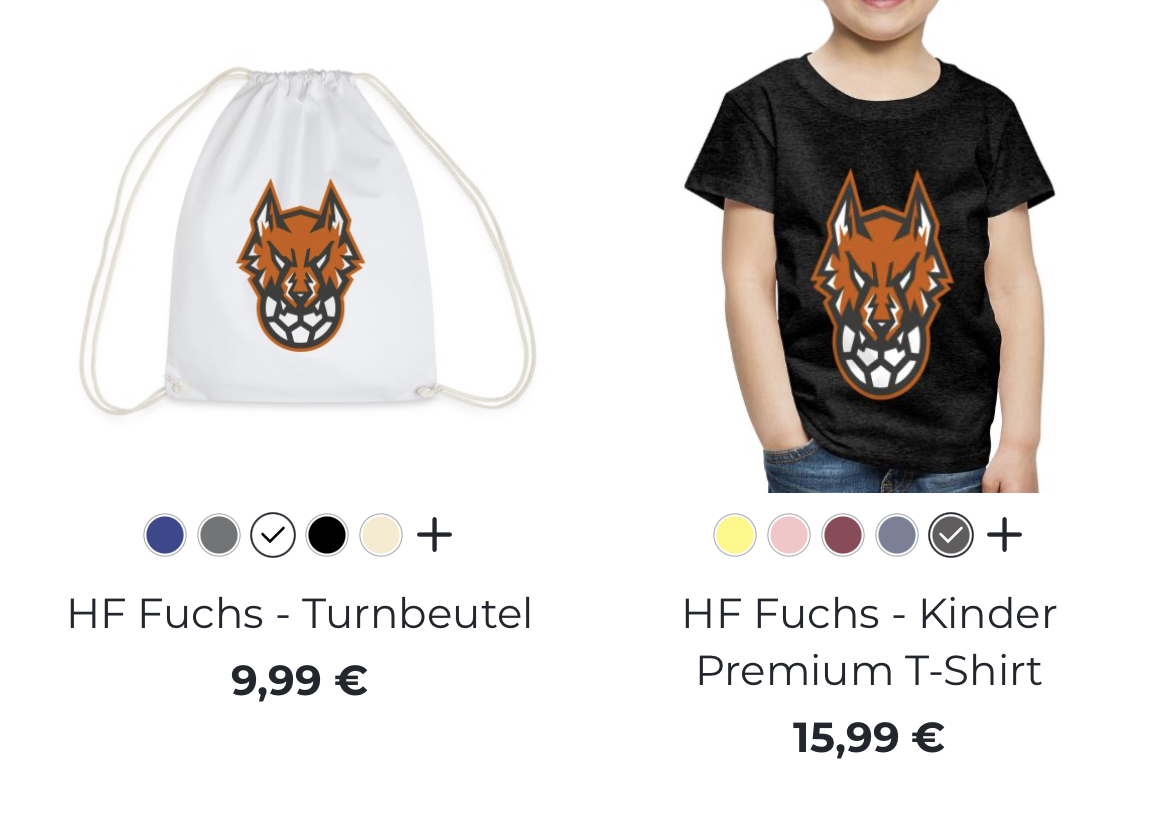Screen dimensions: 1170x817
Task: Pick the burgundy Kinder T-Shirt swatch
Action: pos(842,535)
